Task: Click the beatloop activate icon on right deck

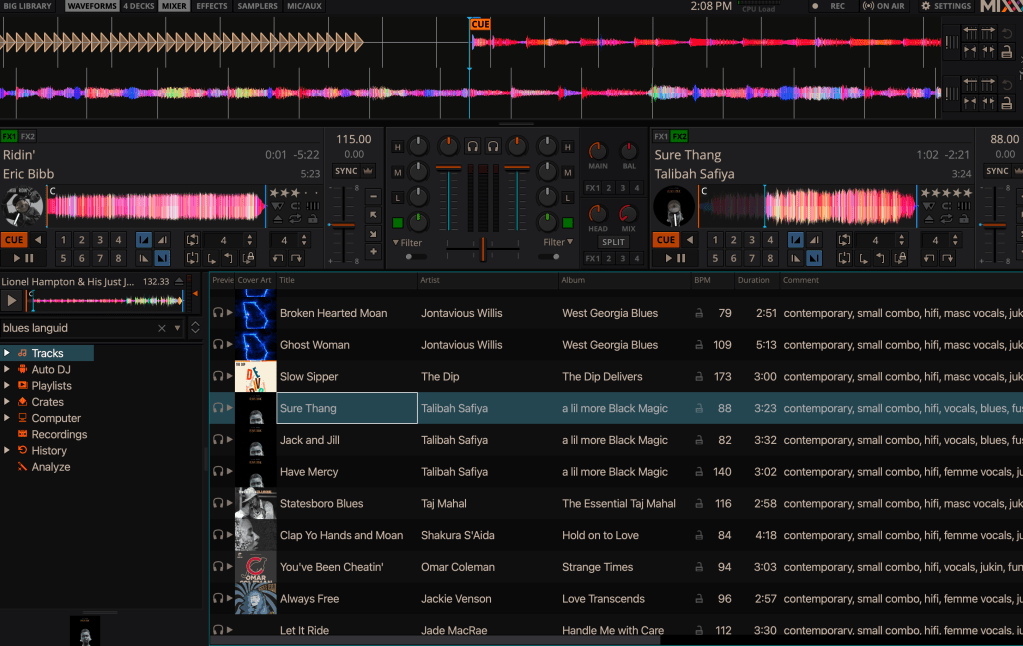Action: click(845, 240)
